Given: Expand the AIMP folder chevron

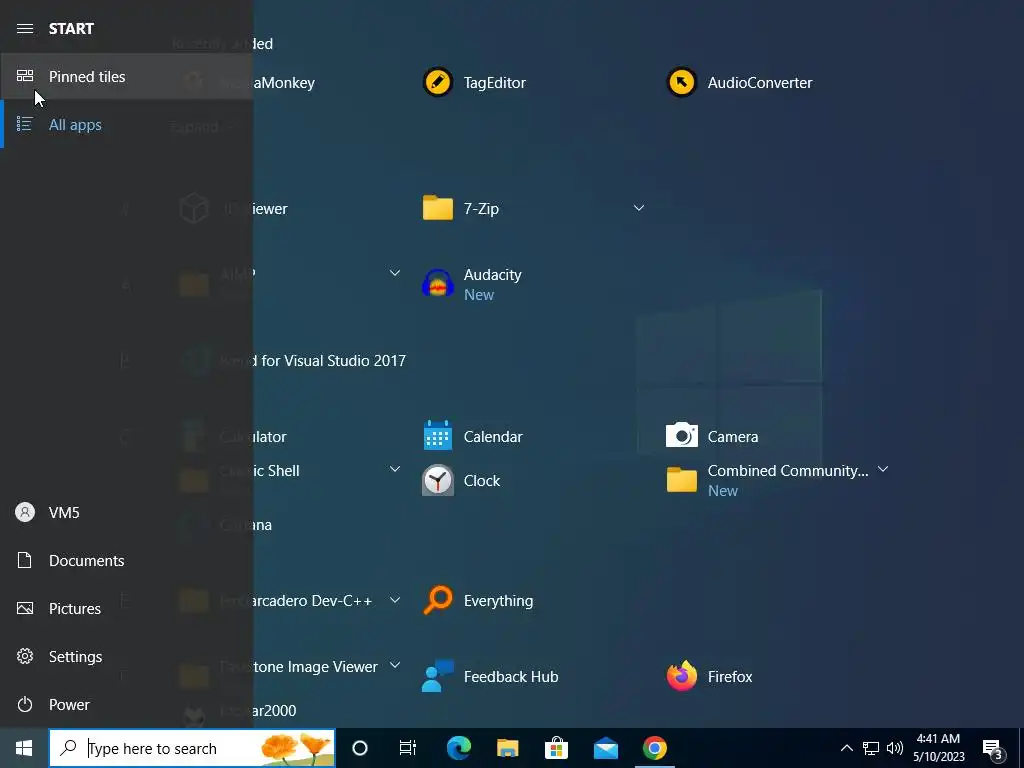Looking at the screenshot, I should point(394,272).
